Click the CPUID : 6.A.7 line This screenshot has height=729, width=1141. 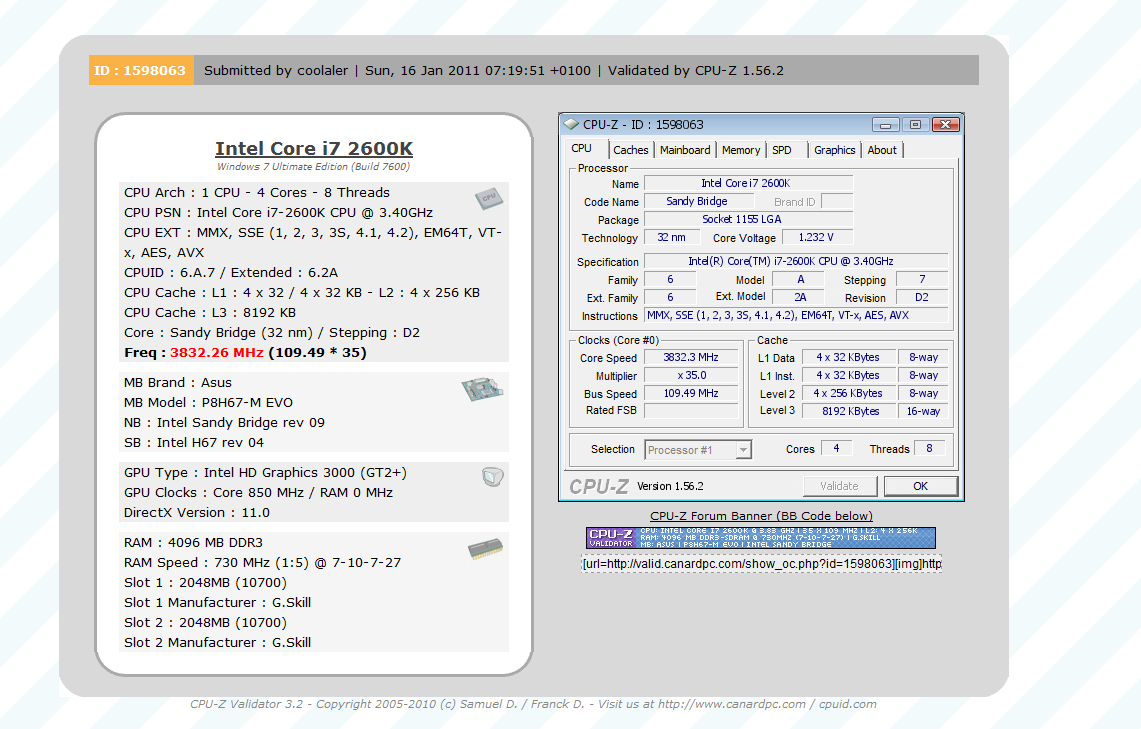[x=231, y=273]
